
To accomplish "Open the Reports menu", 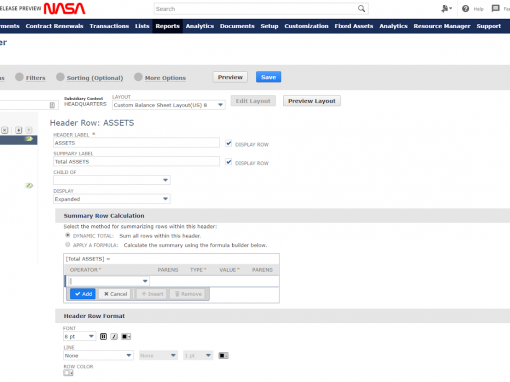I will (168, 26).
